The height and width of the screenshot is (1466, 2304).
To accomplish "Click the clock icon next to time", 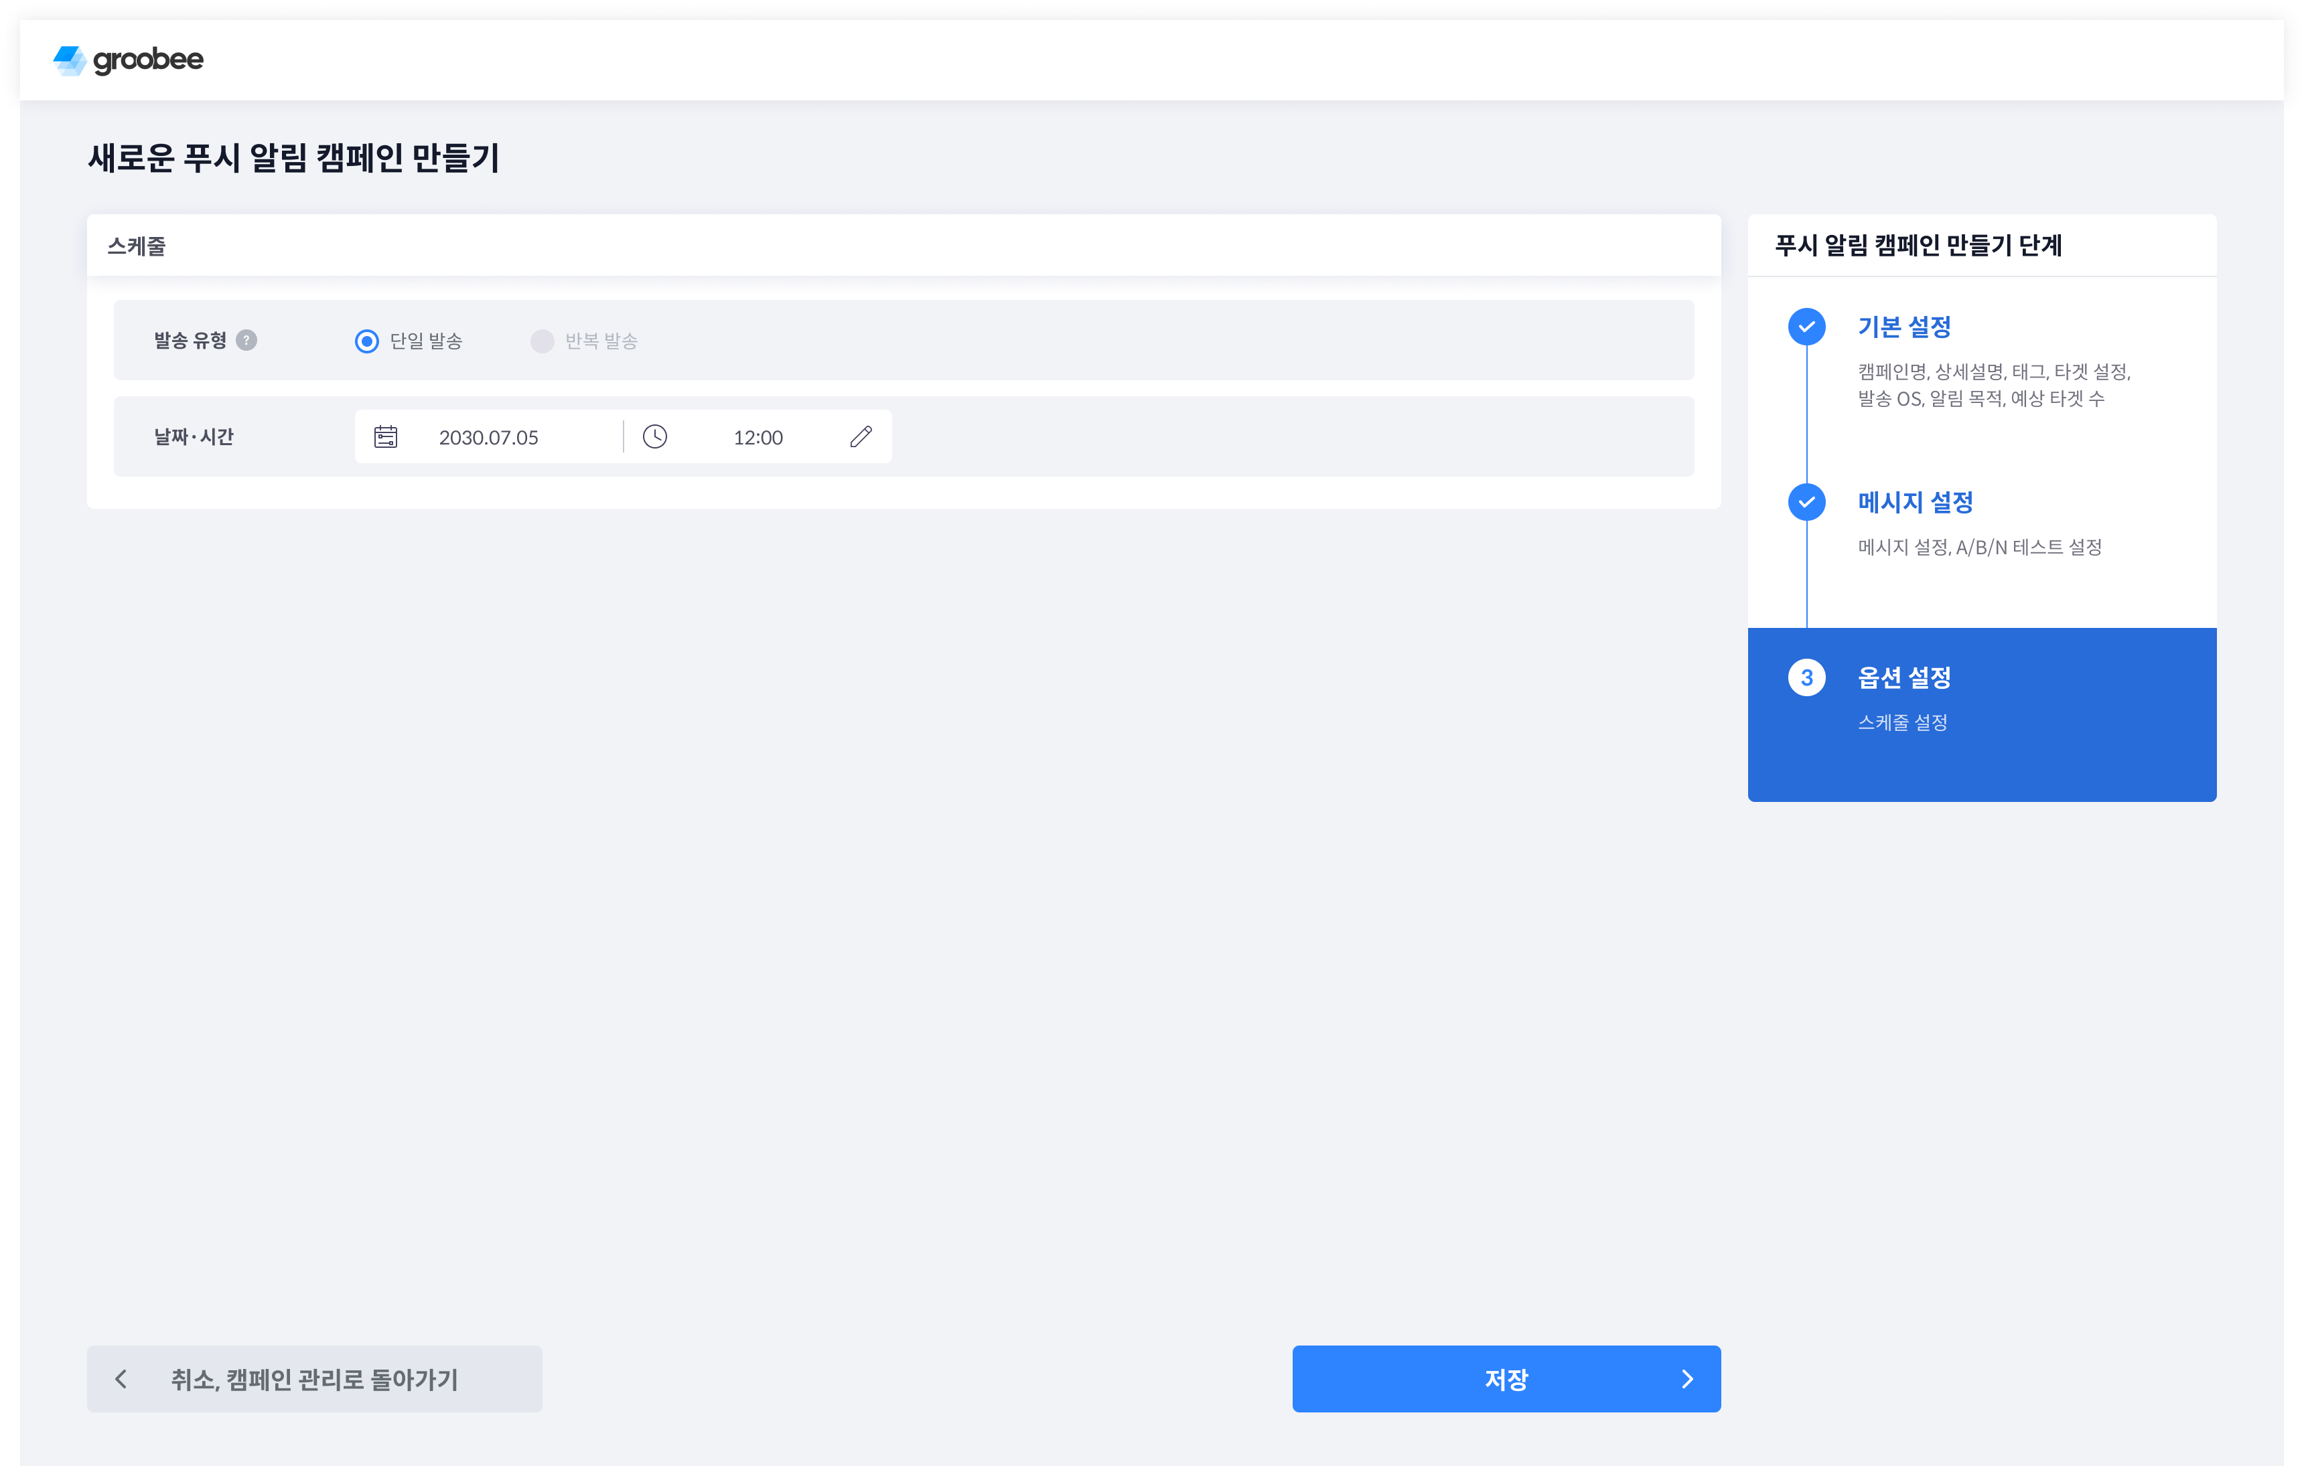I will point(655,437).
